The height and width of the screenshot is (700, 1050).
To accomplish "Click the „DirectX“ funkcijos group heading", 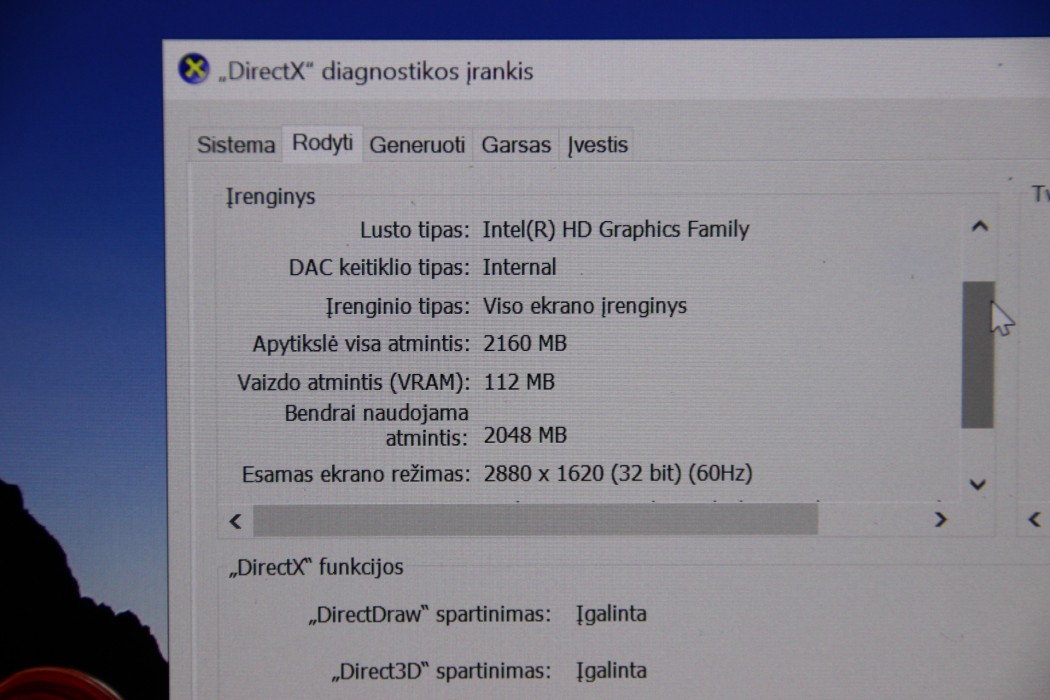I will pos(316,567).
